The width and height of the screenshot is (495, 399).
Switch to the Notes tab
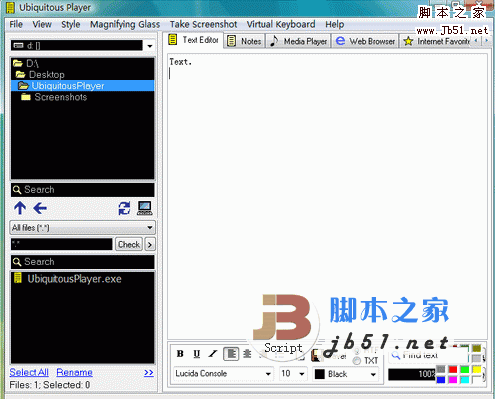(x=244, y=41)
